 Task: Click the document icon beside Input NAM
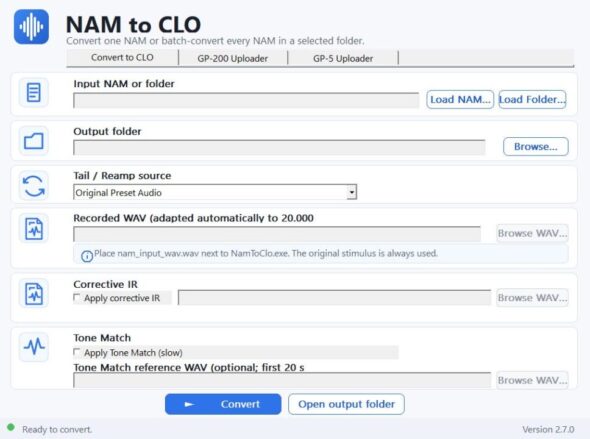(33, 92)
